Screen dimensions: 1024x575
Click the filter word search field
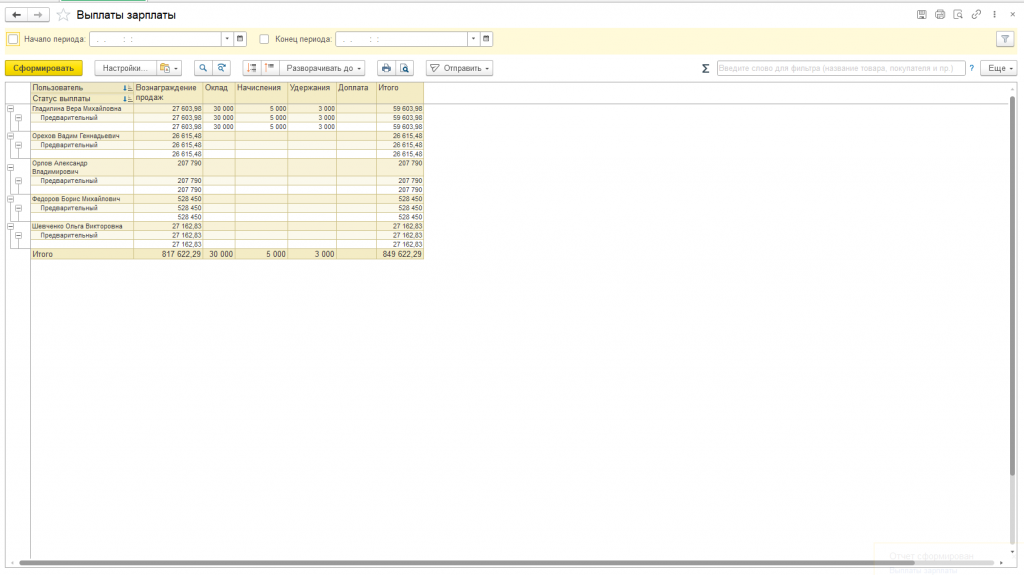pyautogui.click(x=840, y=68)
